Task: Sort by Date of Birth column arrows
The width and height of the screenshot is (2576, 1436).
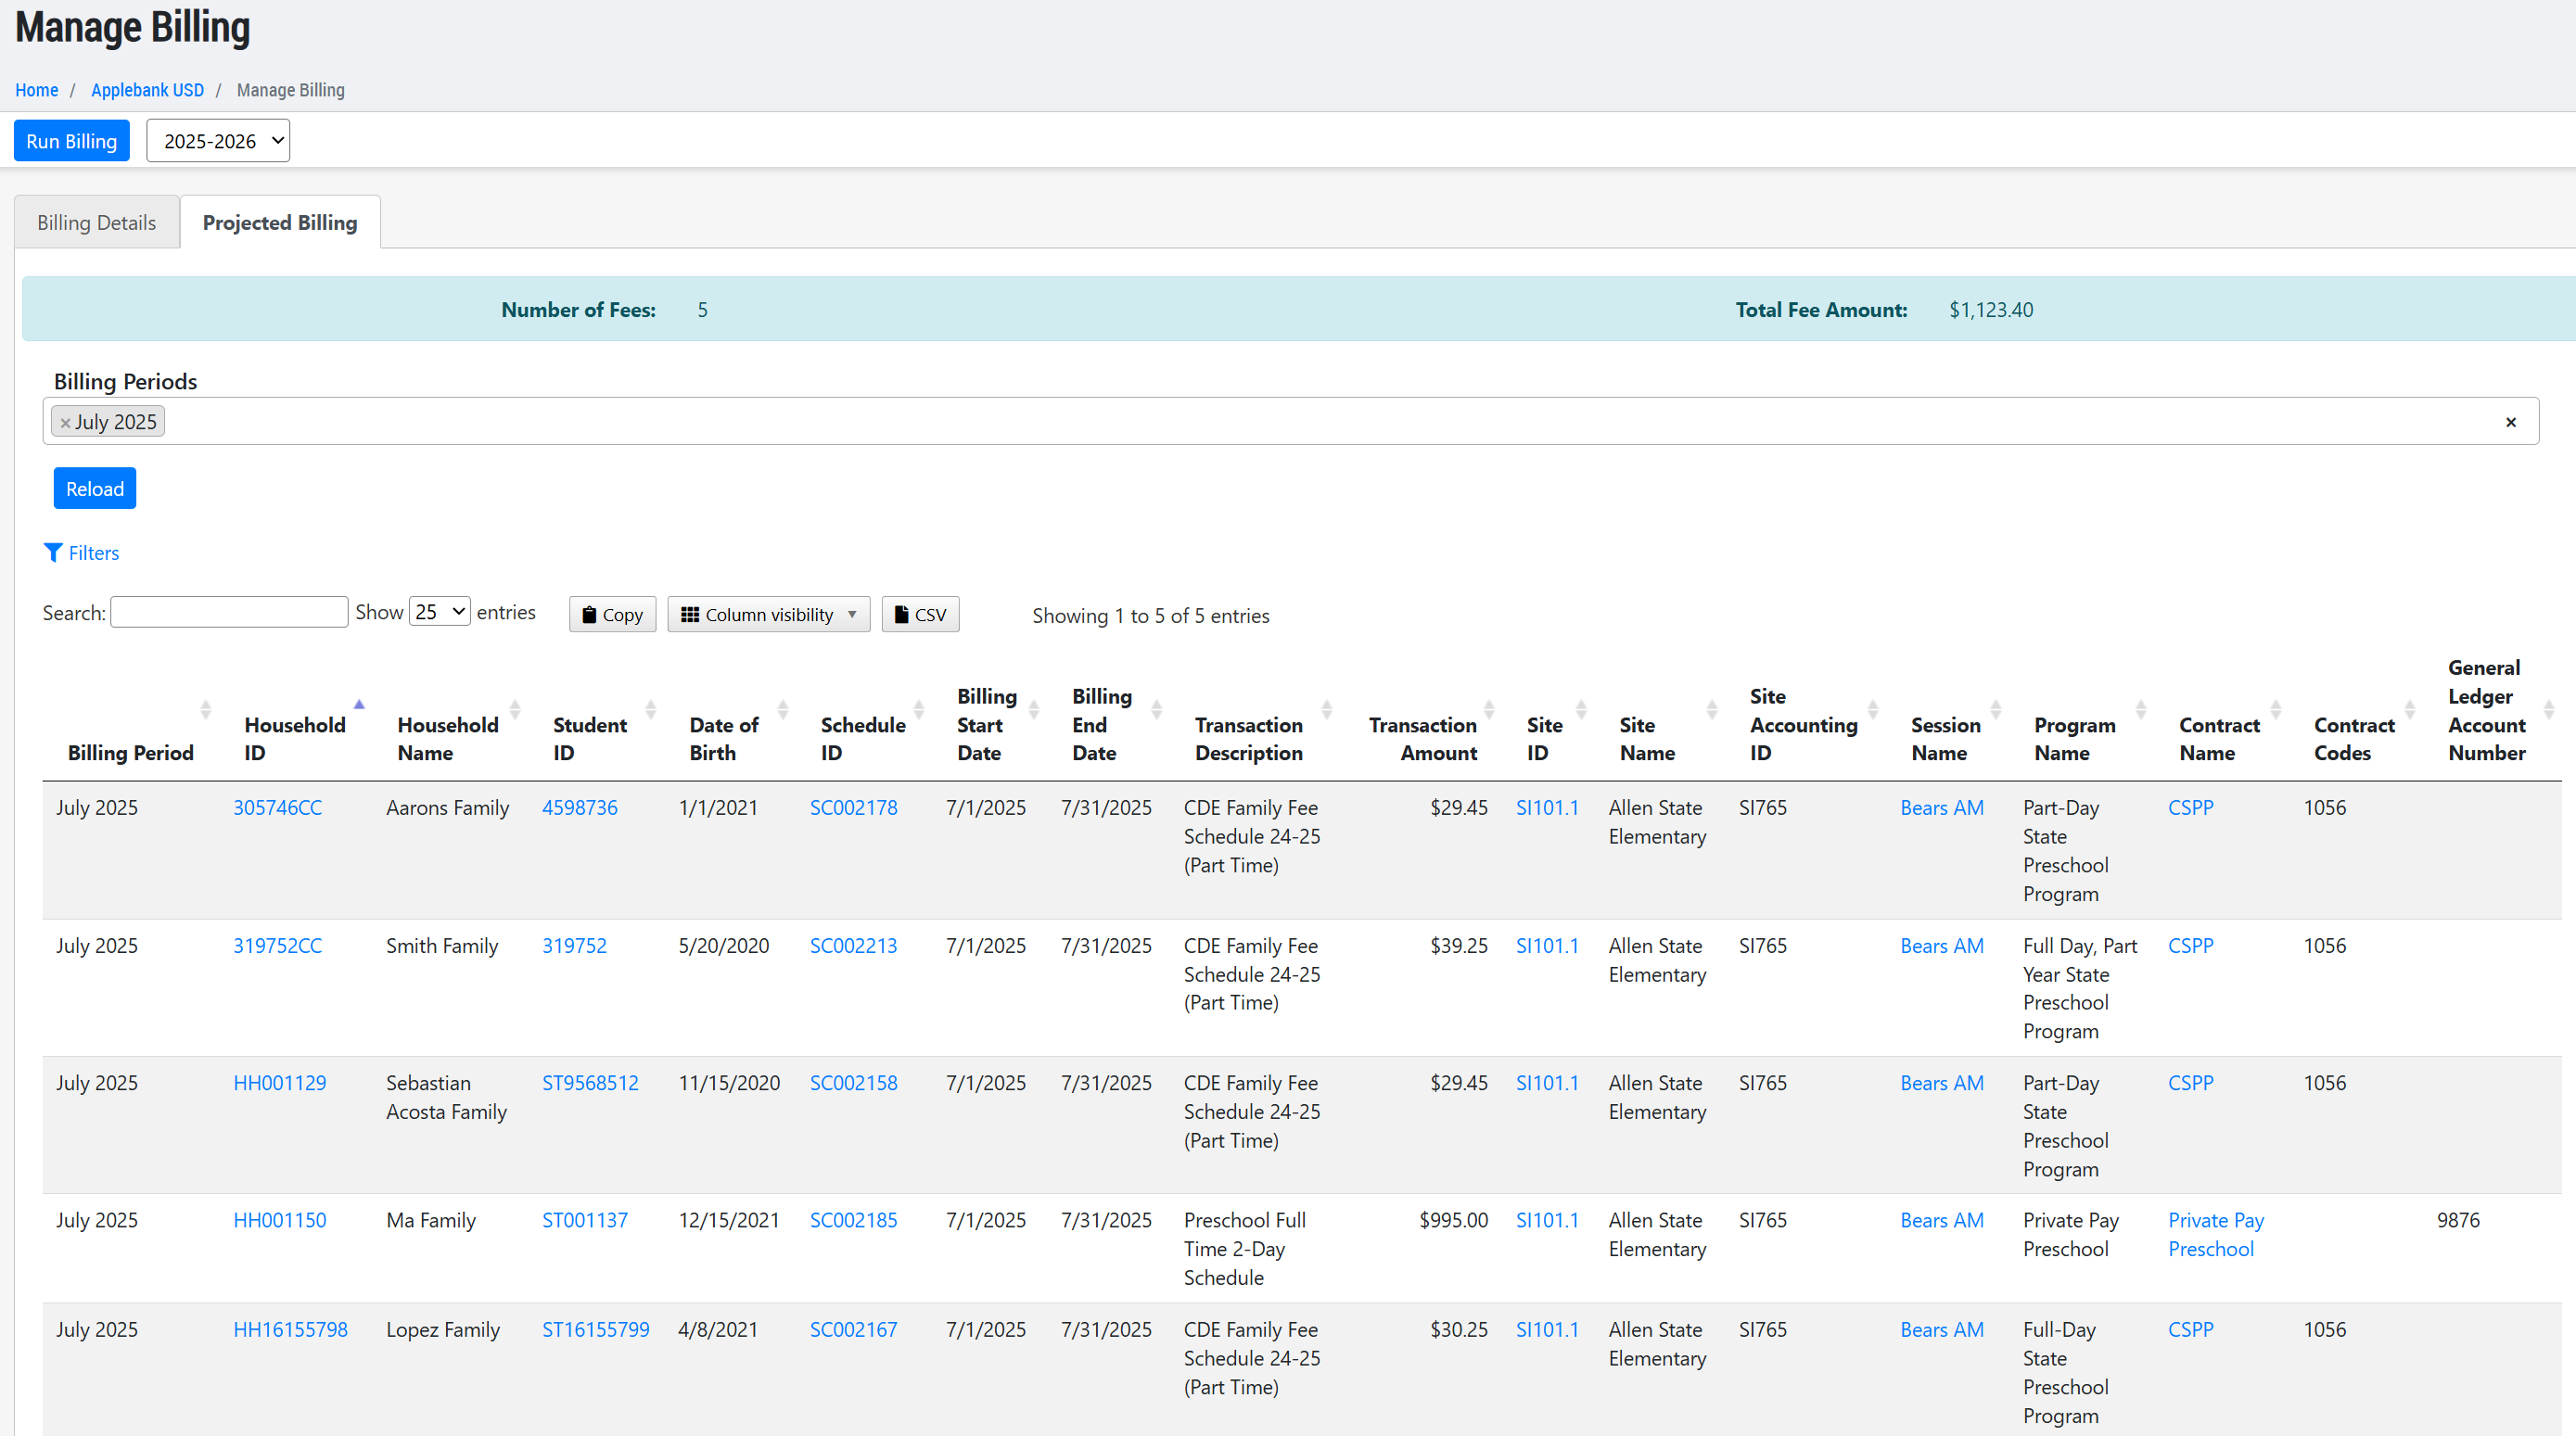Action: pyautogui.click(x=783, y=710)
